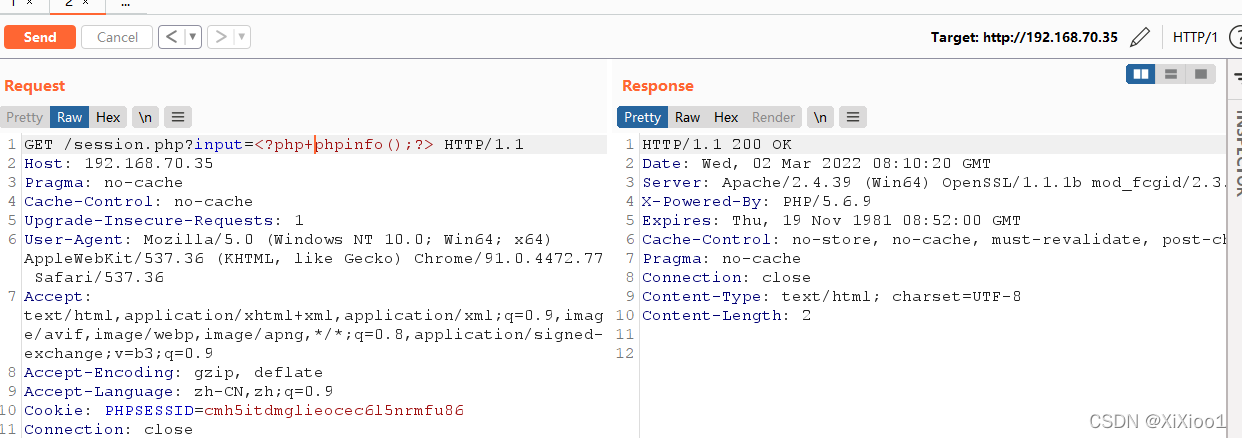Select the Response Render view tab
Image resolution: width=1242 pixels, height=438 pixels.
pyautogui.click(x=774, y=117)
